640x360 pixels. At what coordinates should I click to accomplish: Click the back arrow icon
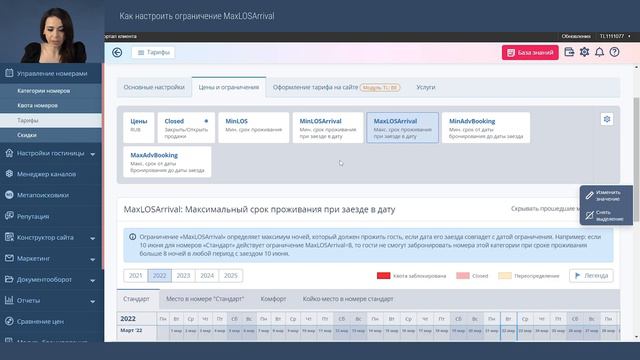[x=117, y=52]
